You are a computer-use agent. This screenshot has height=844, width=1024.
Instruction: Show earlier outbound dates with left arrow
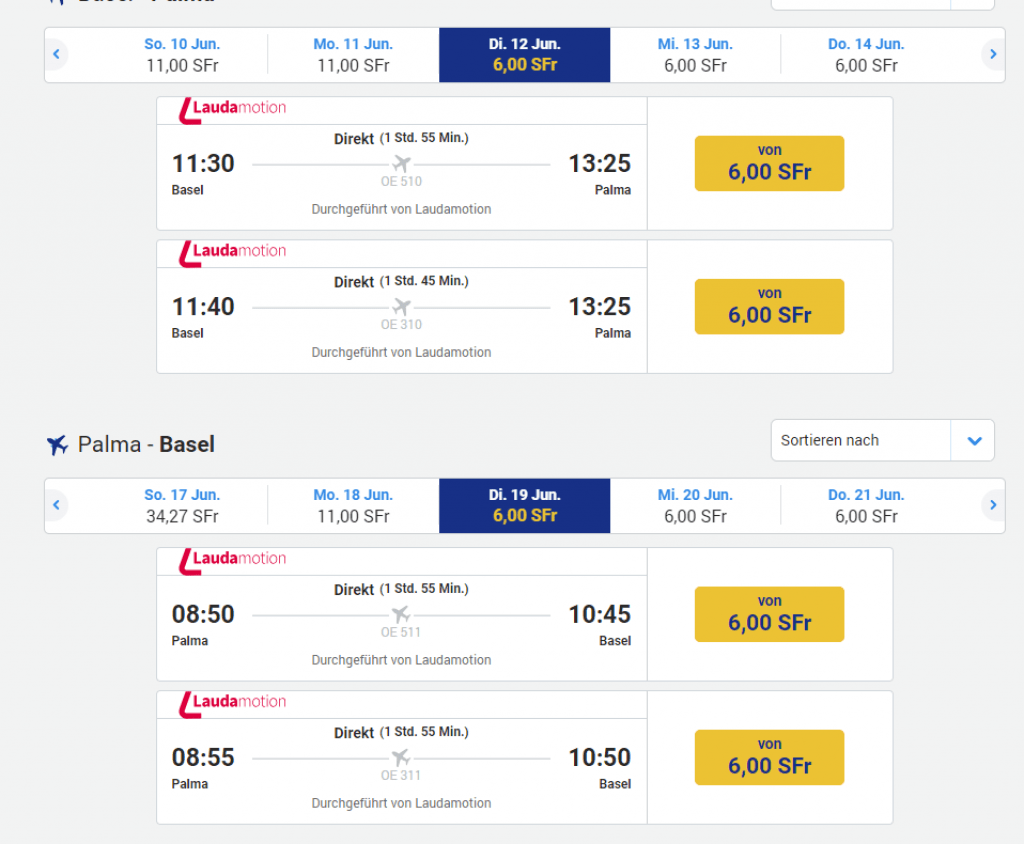point(57,54)
